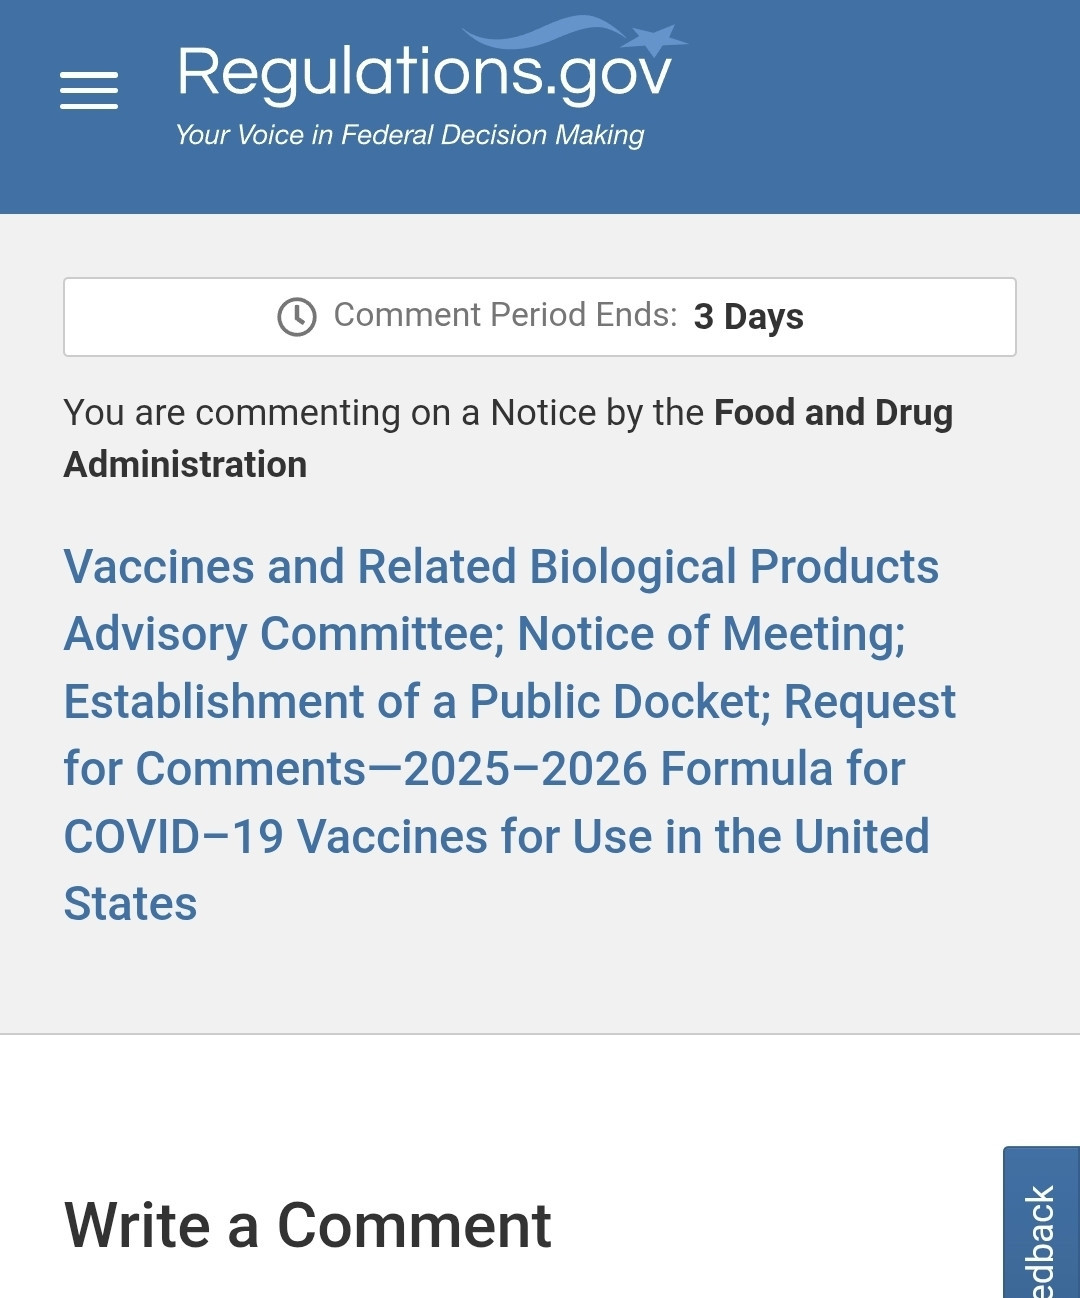
Task: Select the 'Advisory Committee; Notice of Meeting' link line
Action: 485,634
